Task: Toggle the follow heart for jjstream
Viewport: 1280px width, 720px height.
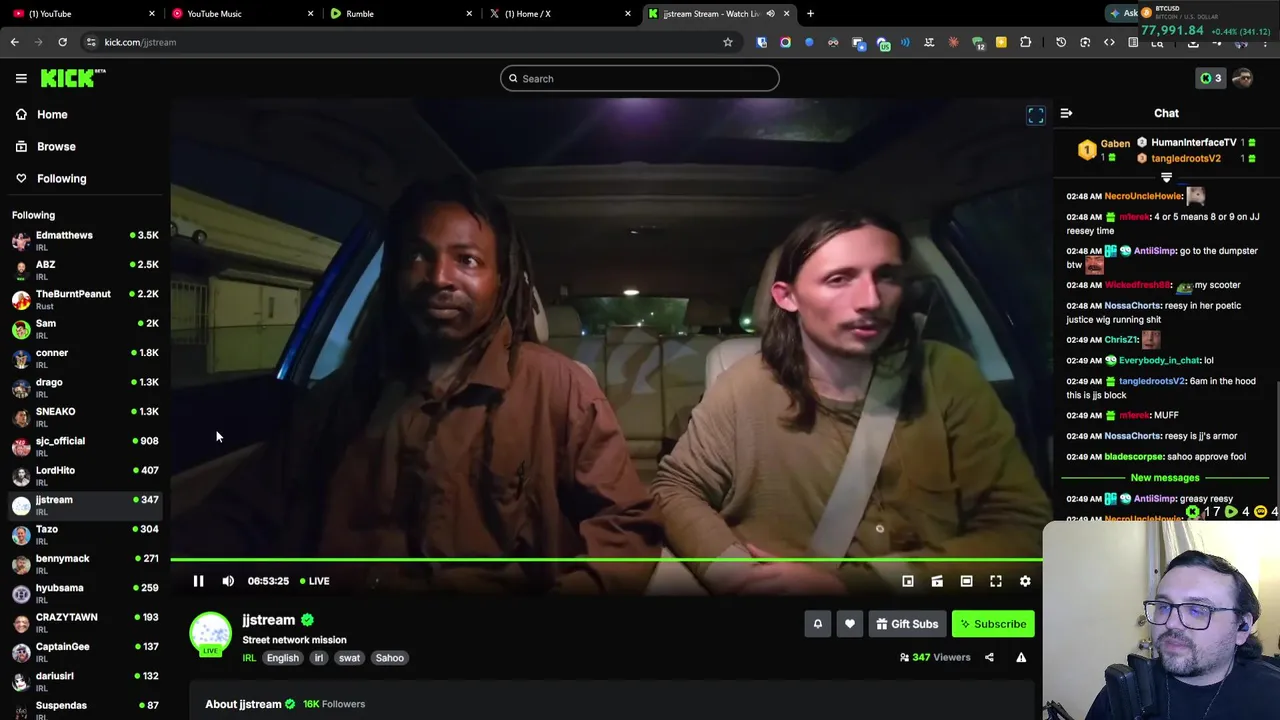Action: [x=850, y=624]
